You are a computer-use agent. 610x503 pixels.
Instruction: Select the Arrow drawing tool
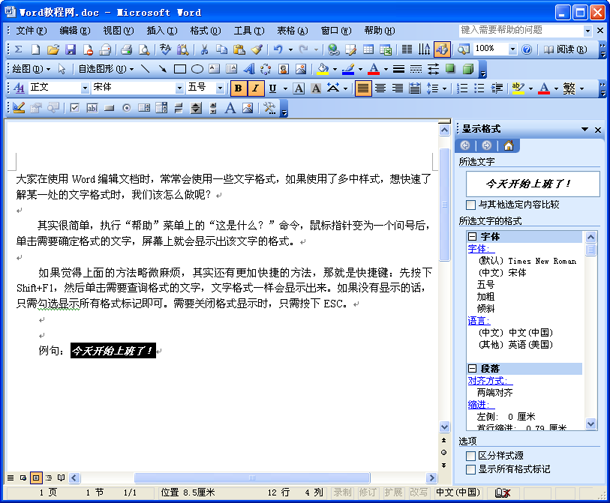point(162,69)
